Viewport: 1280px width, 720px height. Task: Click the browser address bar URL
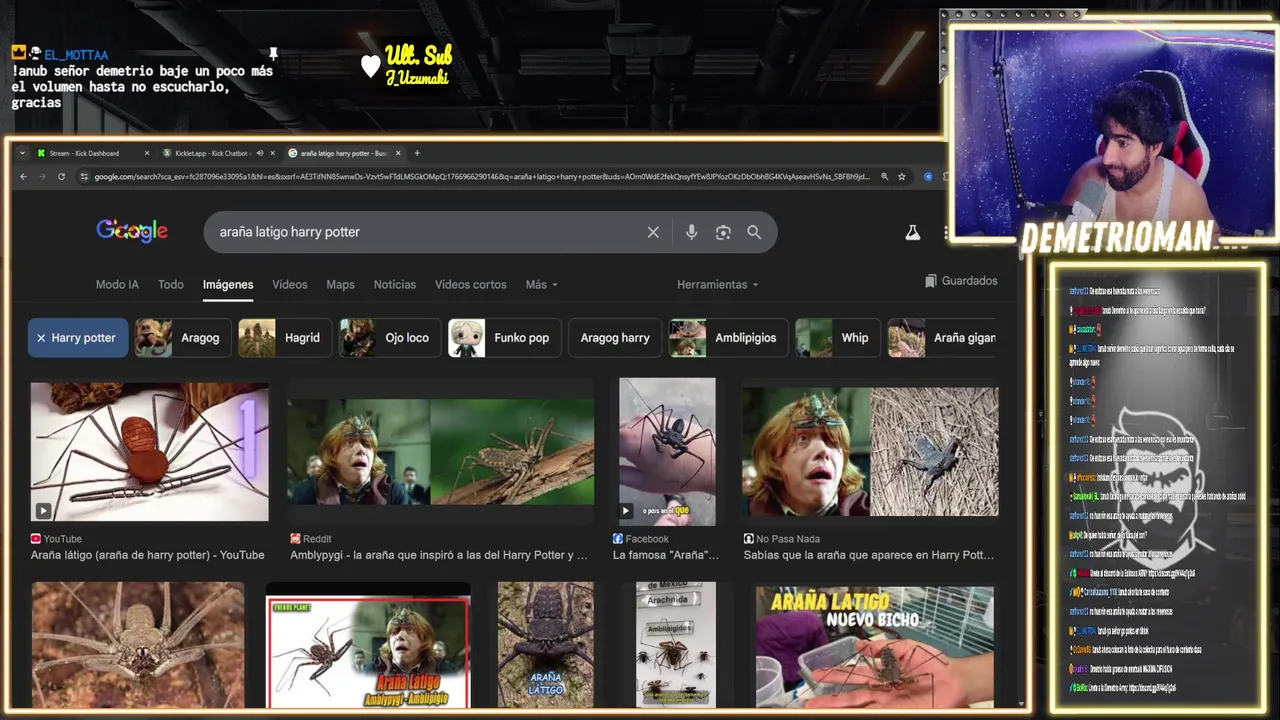point(482,177)
